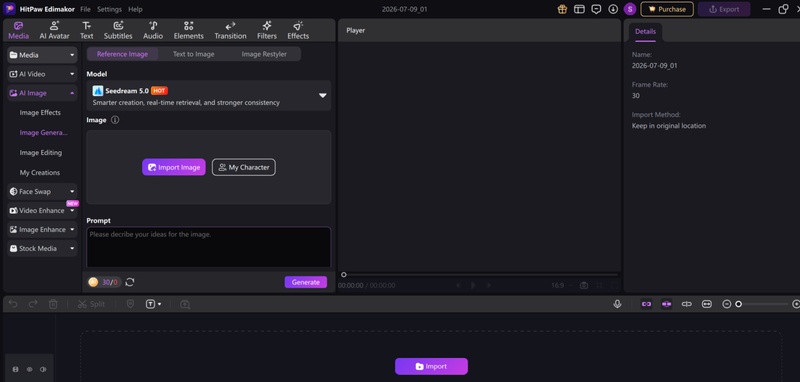Viewport: 800px width, 382px height.
Task: Mute the track with speaker icon
Action: point(43,369)
